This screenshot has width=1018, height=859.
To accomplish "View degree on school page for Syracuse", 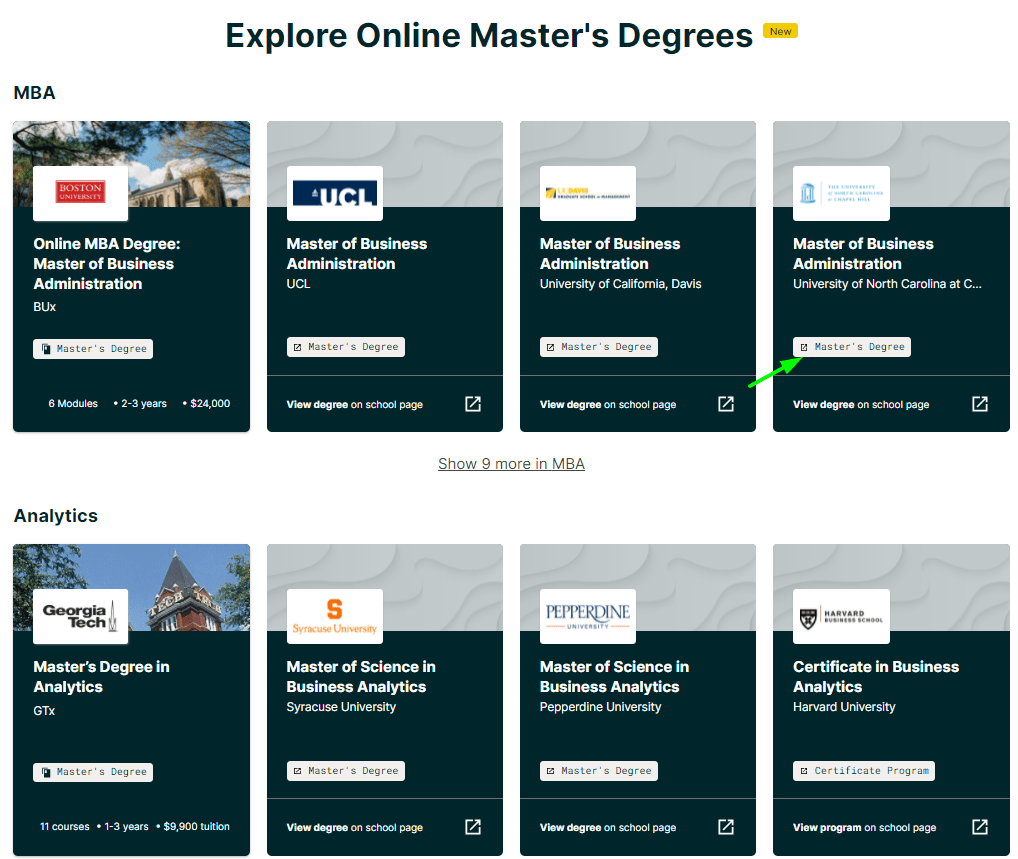I will pos(354,827).
